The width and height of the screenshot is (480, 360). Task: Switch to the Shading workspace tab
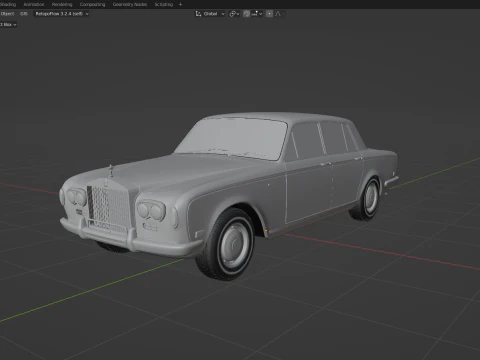(x=8, y=4)
